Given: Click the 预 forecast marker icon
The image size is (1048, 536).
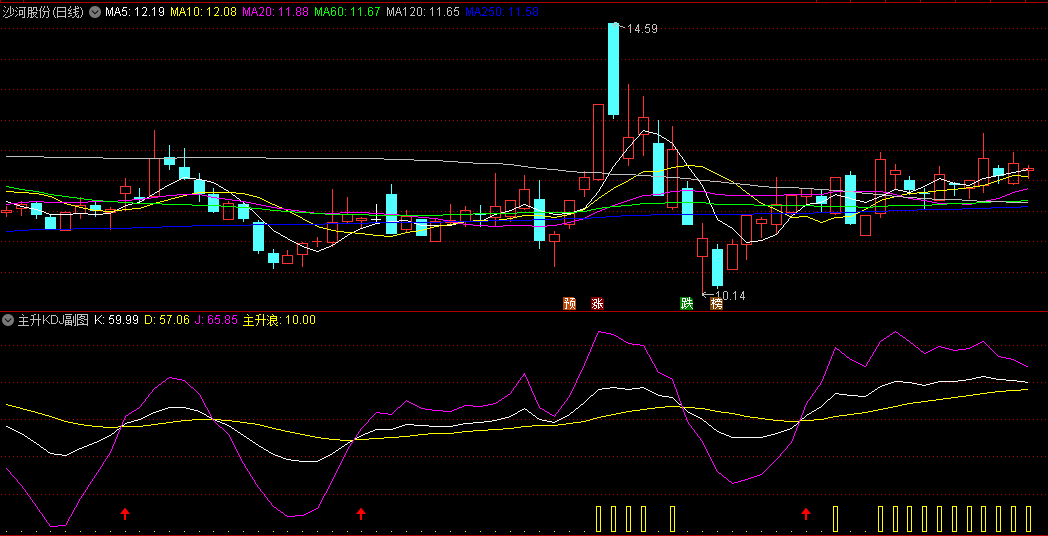Looking at the screenshot, I should (x=570, y=303).
